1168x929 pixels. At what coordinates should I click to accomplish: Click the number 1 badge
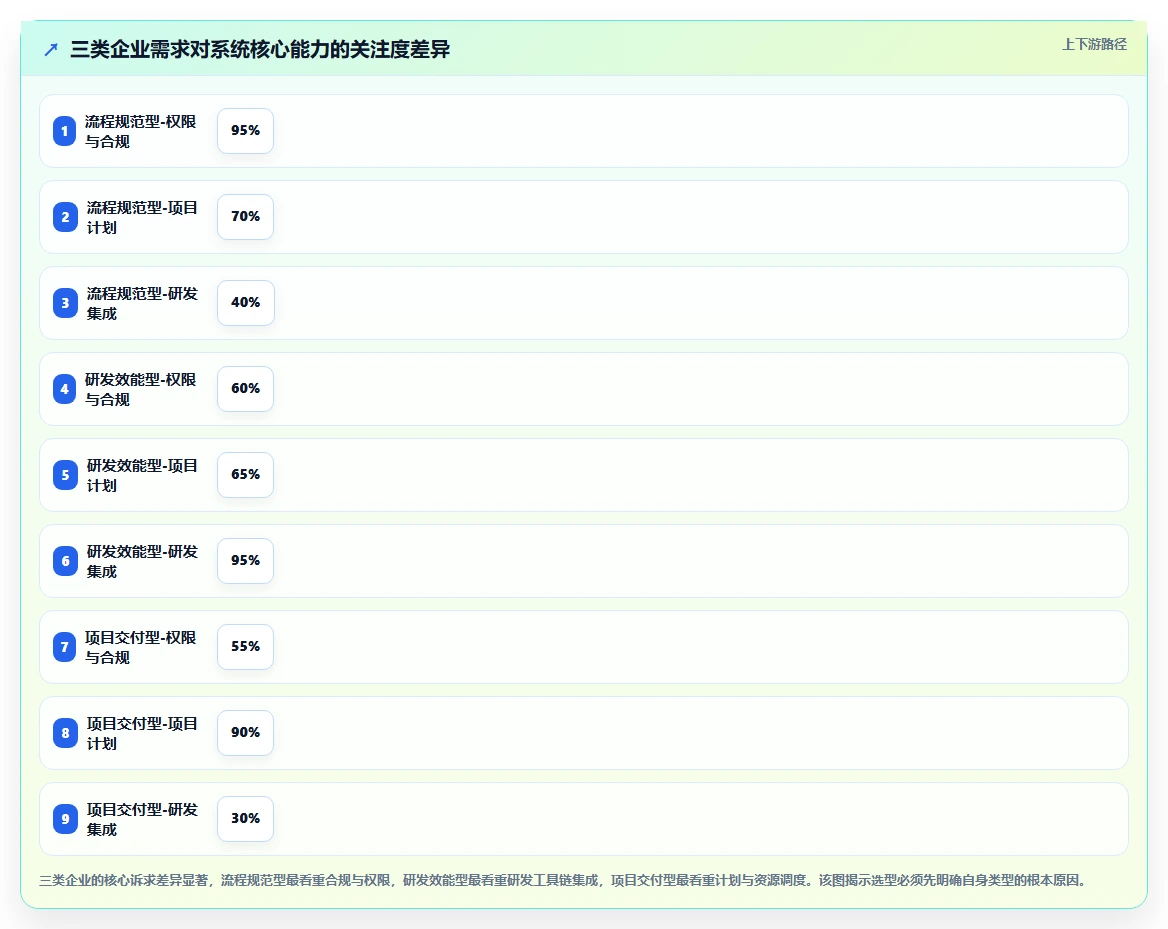pos(64,131)
